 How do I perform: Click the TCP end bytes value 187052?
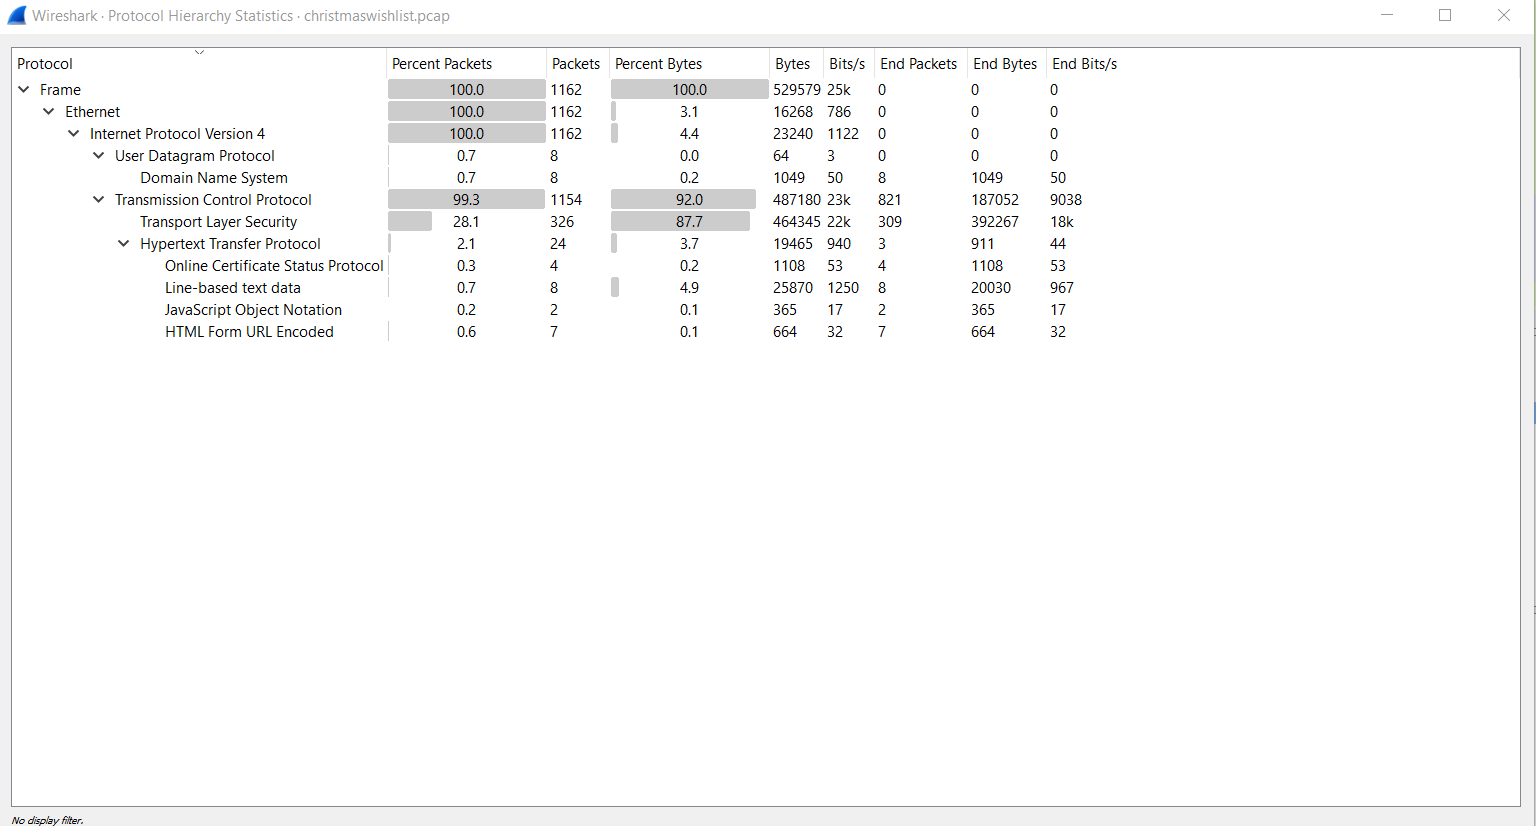995,200
